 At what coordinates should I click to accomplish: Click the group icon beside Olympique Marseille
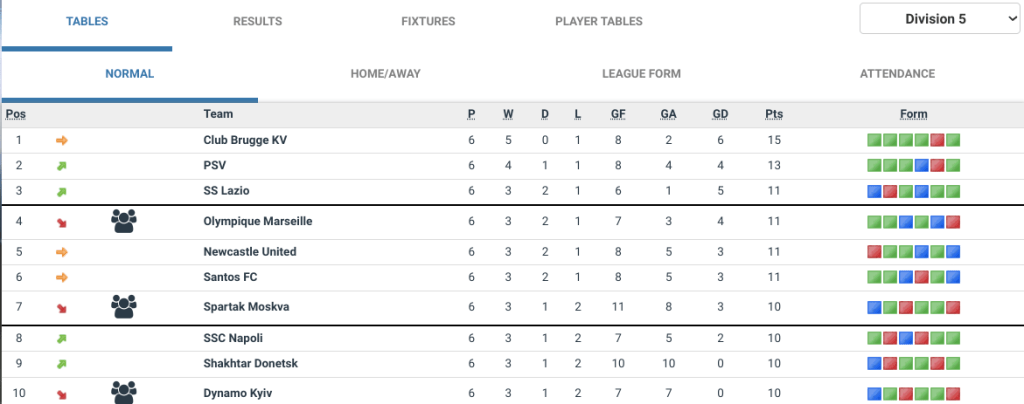pyautogui.click(x=124, y=221)
